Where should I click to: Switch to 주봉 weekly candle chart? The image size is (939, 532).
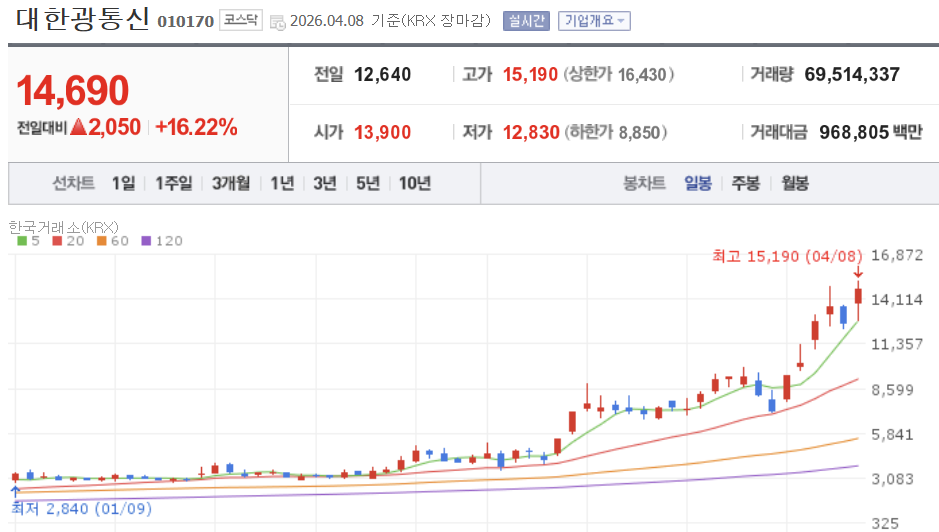(746, 183)
